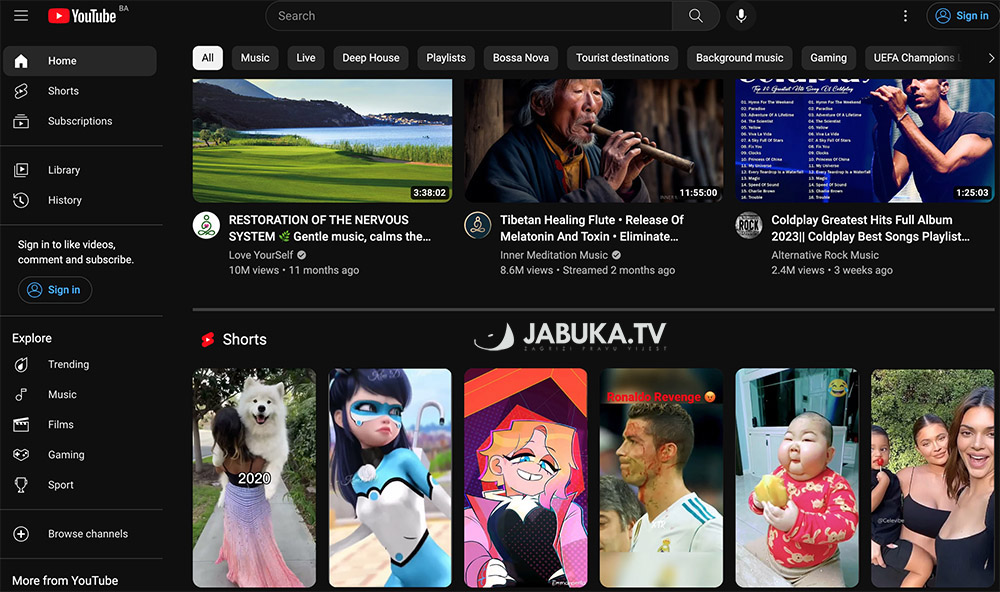Select the All filter chip
Screen dimensions: 1000x592
[207, 58]
